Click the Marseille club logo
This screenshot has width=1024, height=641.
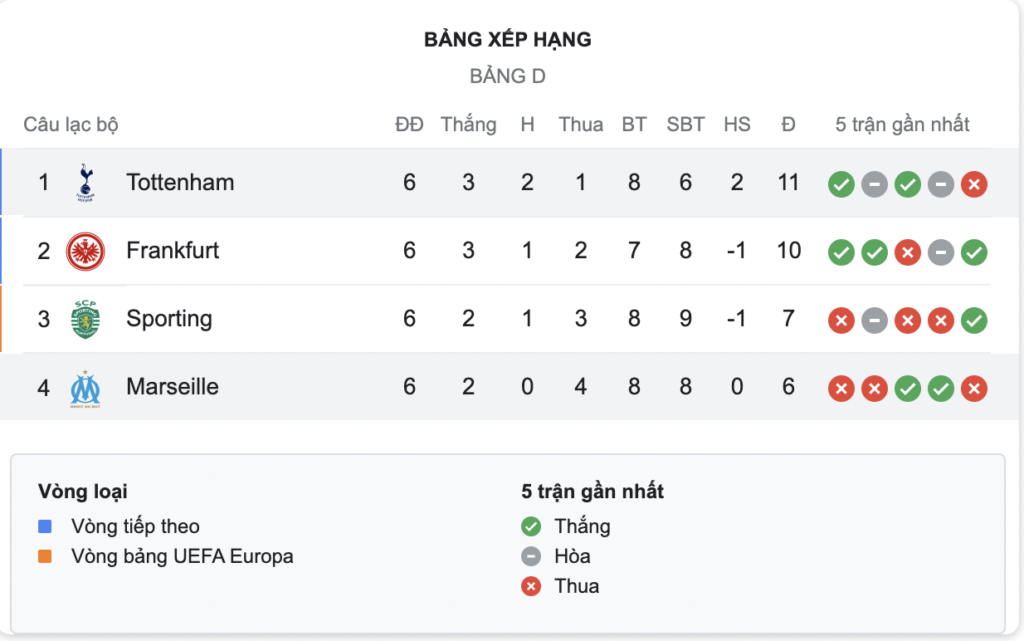[86, 389]
